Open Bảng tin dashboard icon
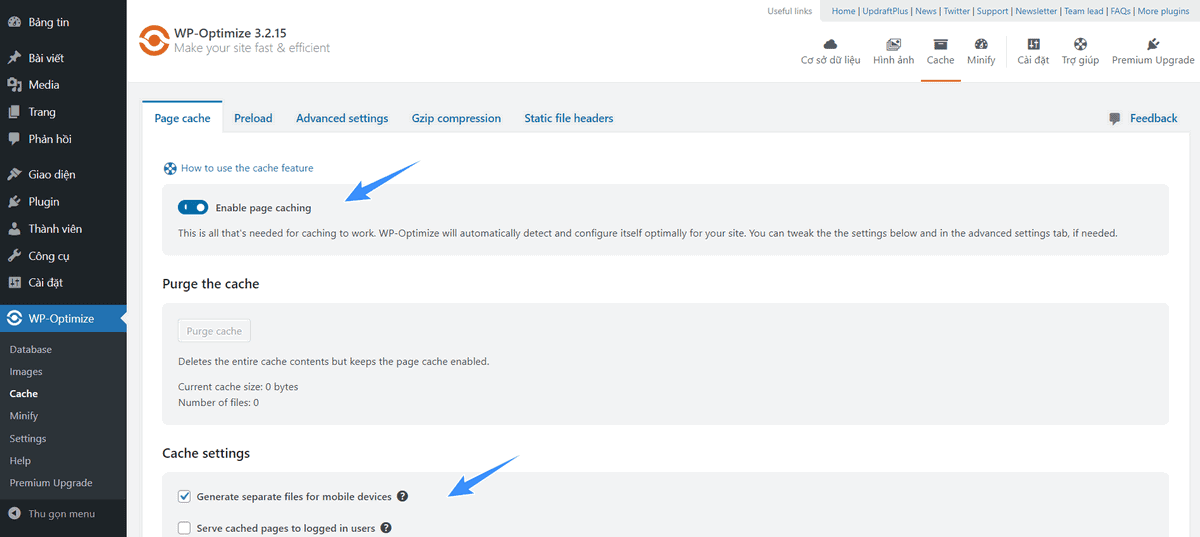Screen dimensions: 1200x537 (14, 22)
